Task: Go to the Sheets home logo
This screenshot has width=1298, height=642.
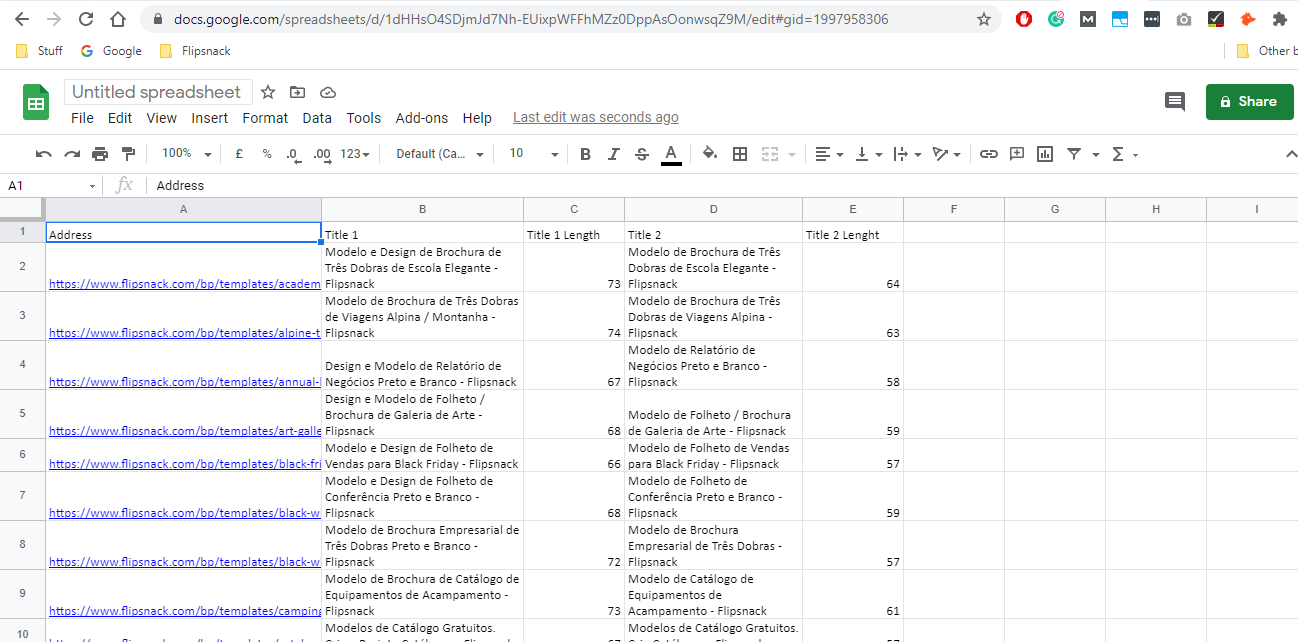Action: click(x=36, y=102)
